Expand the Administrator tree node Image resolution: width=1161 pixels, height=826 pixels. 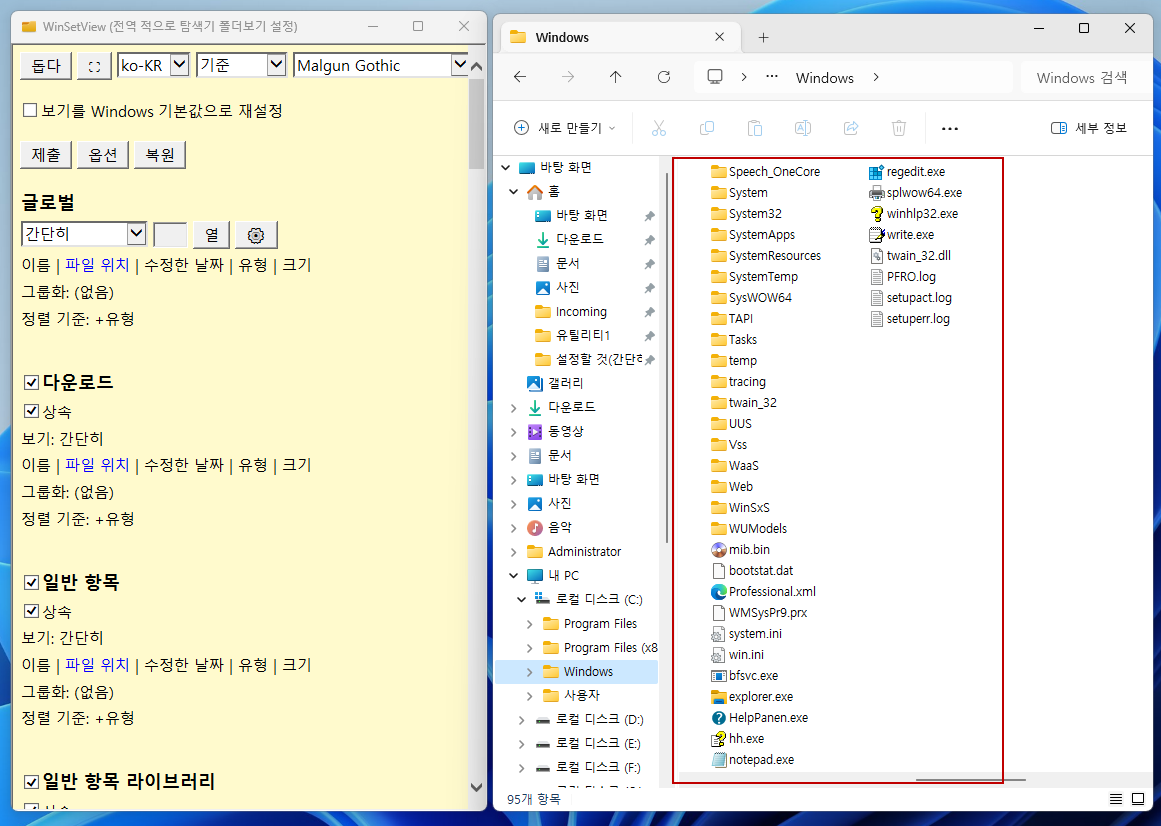coord(513,552)
